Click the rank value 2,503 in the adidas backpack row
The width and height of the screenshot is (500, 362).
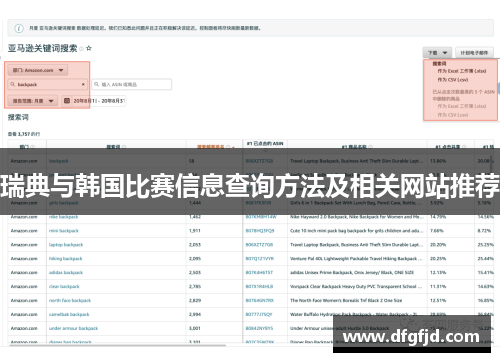point(195,273)
